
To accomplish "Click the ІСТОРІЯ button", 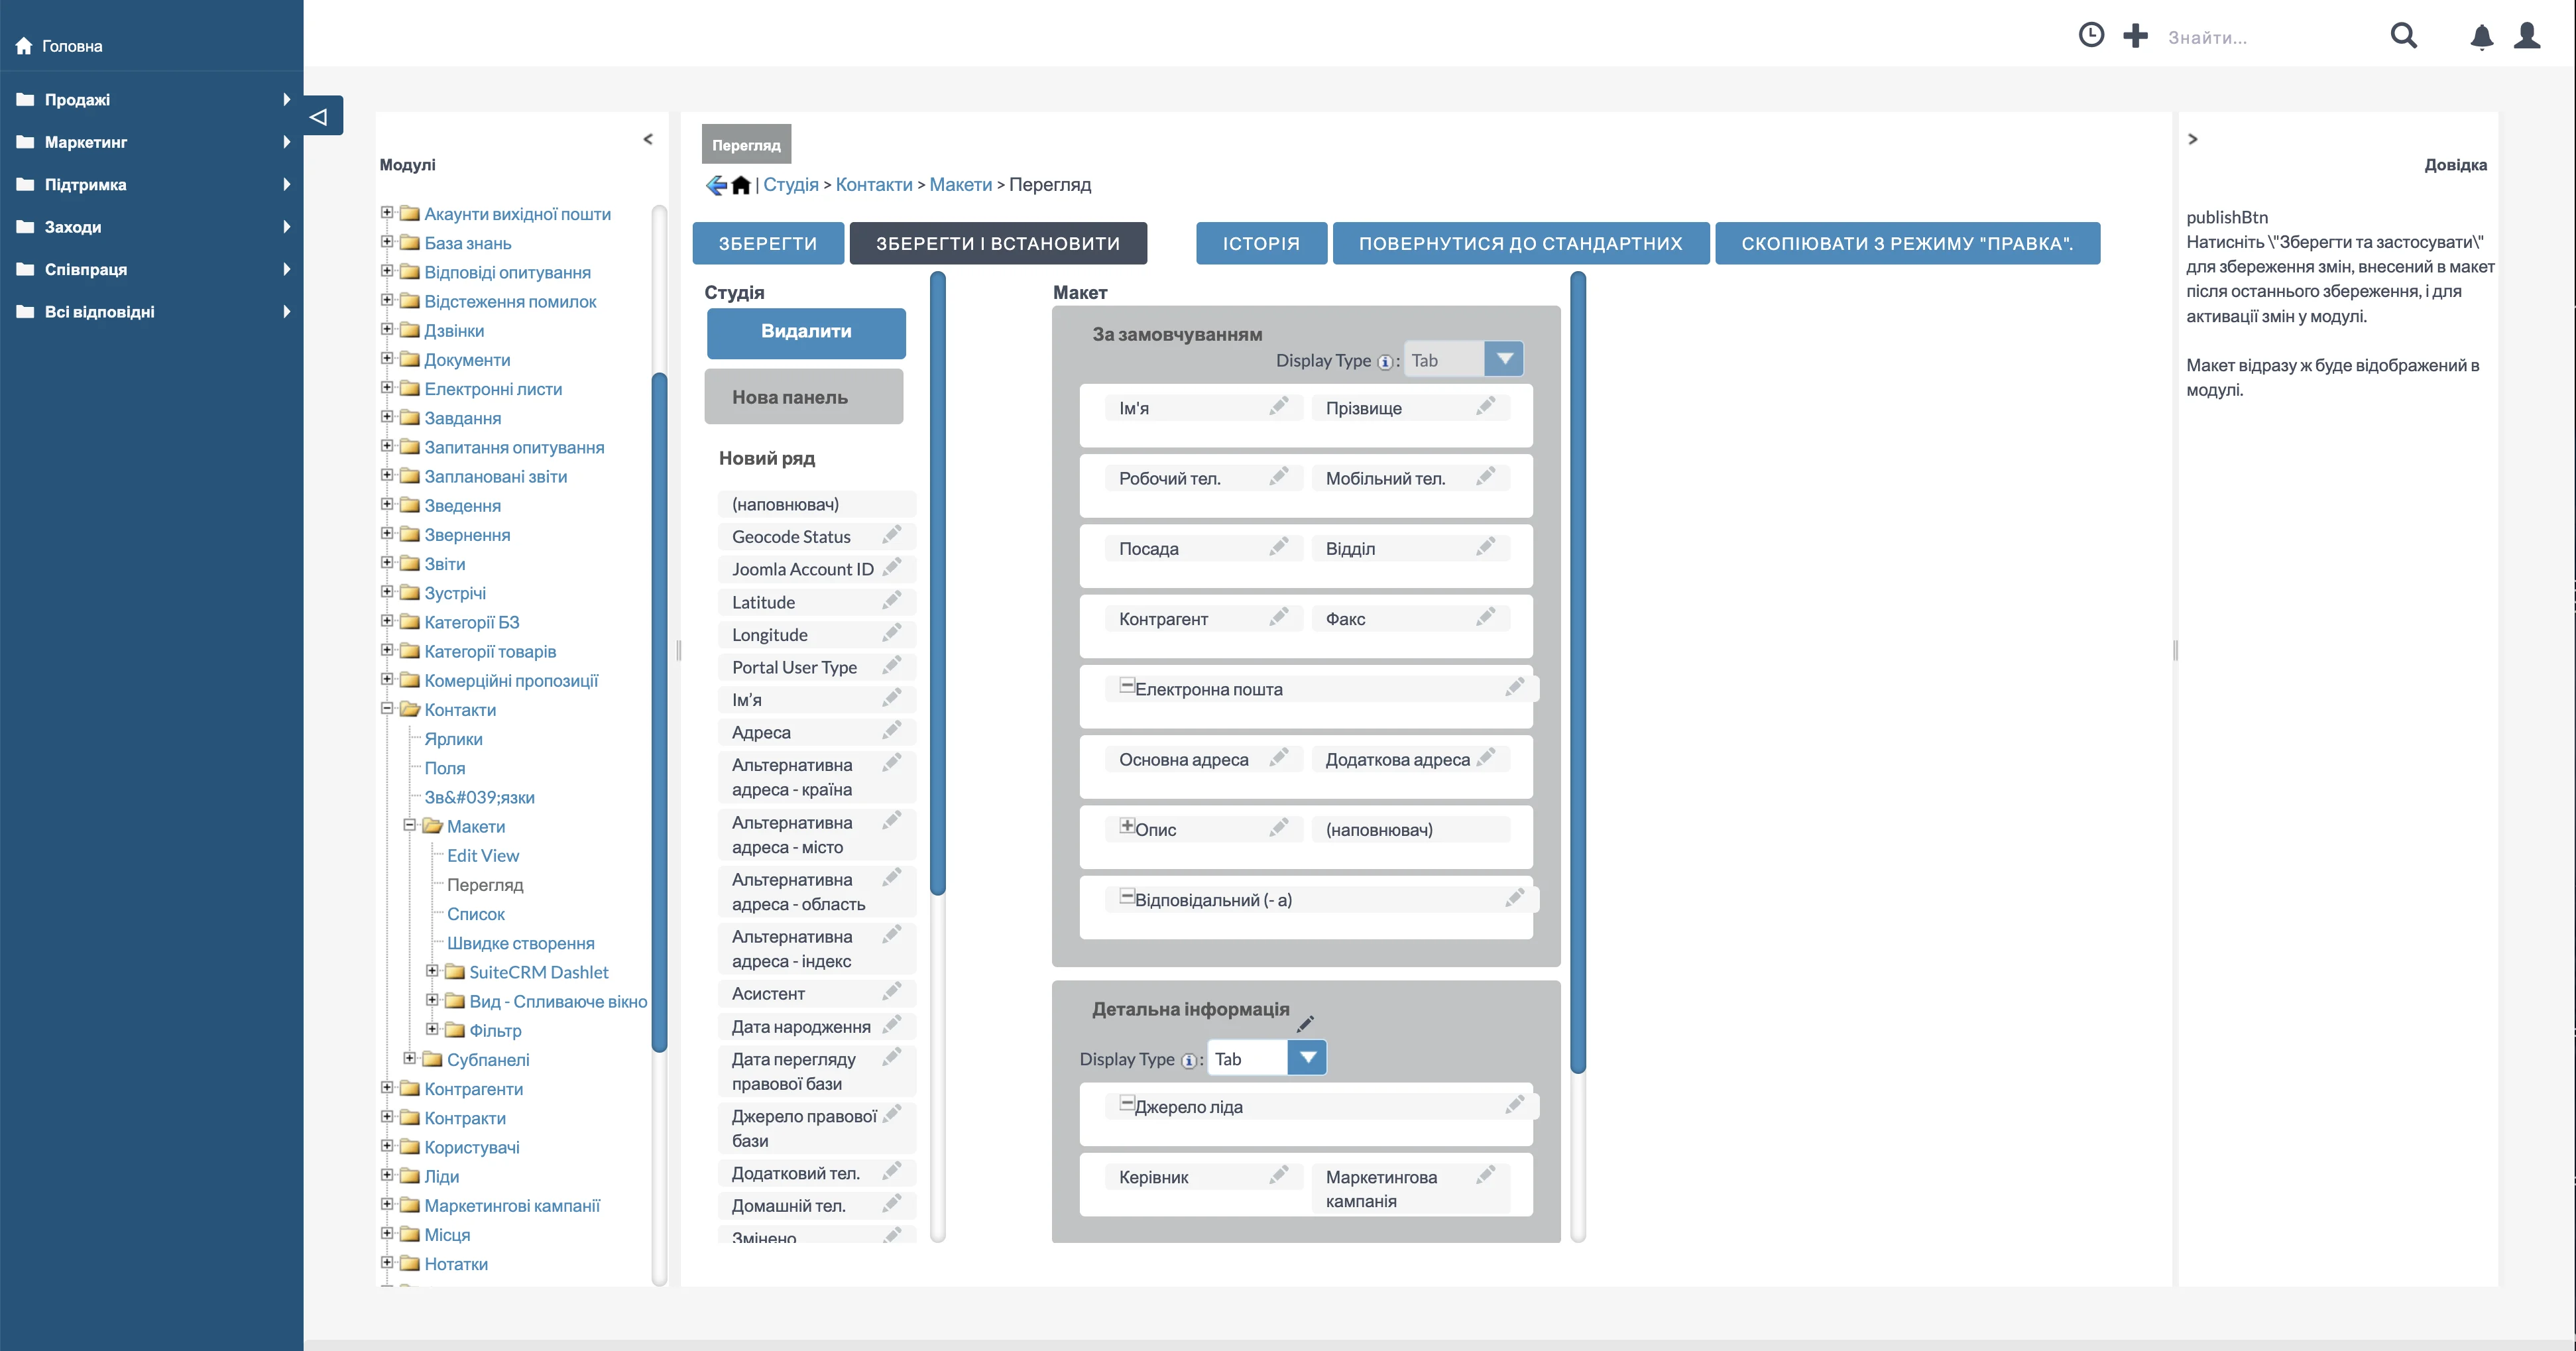I will pos(1260,243).
